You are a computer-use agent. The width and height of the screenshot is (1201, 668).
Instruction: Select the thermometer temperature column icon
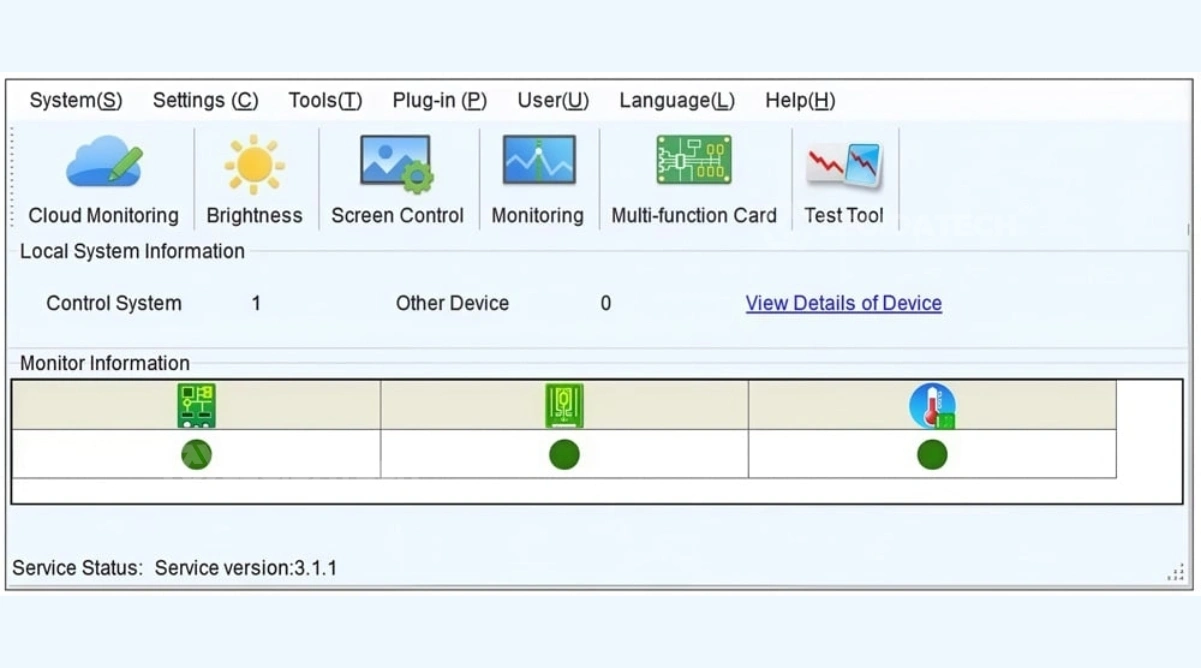(932, 406)
